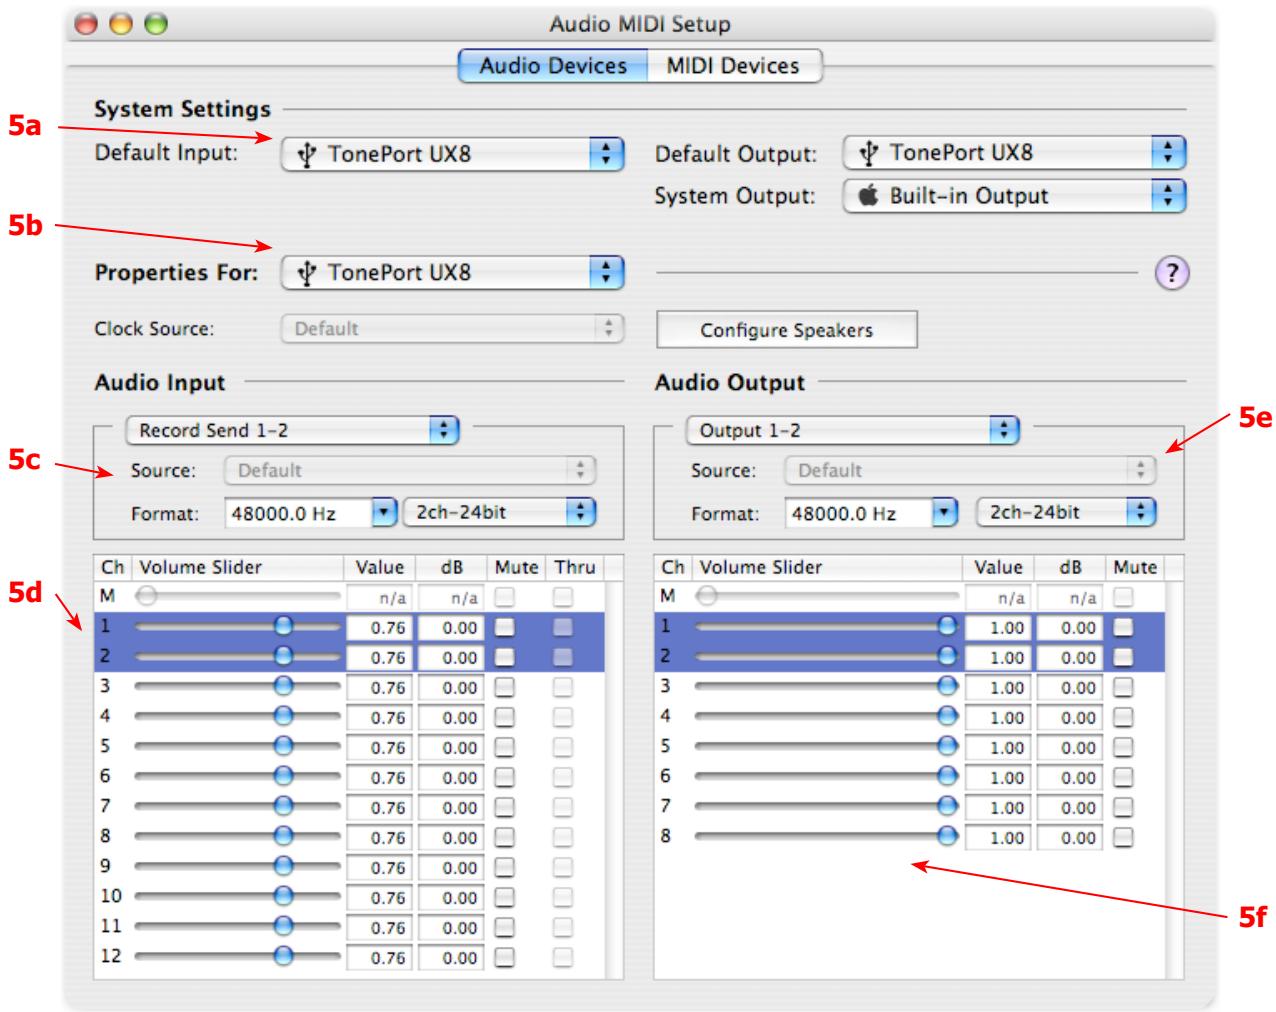Click input channel 8 volume slider knob
Screen dimensions: 1276x1012
pyautogui.click(x=284, y=836)
